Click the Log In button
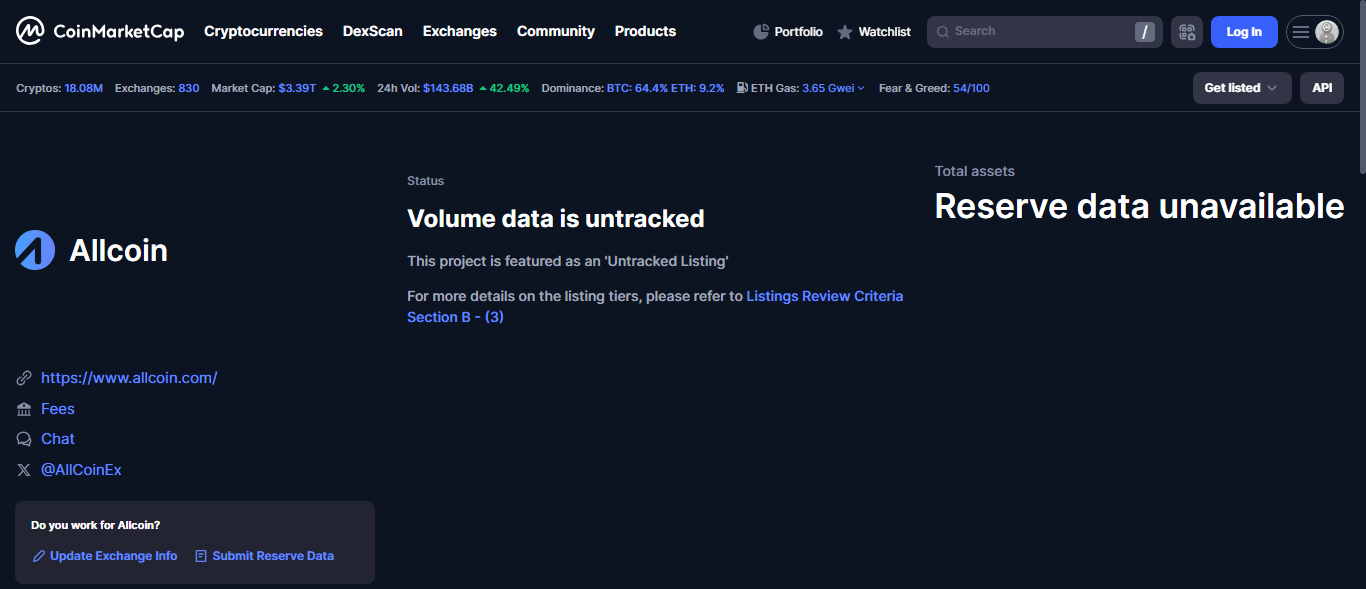 click(1244, 32)
